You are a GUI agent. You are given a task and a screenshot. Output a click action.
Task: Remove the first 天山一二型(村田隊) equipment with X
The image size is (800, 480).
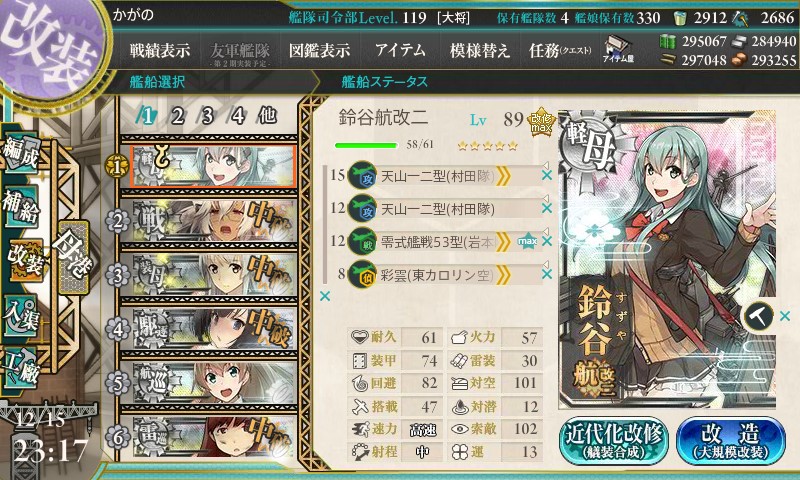tap(546, 175)
